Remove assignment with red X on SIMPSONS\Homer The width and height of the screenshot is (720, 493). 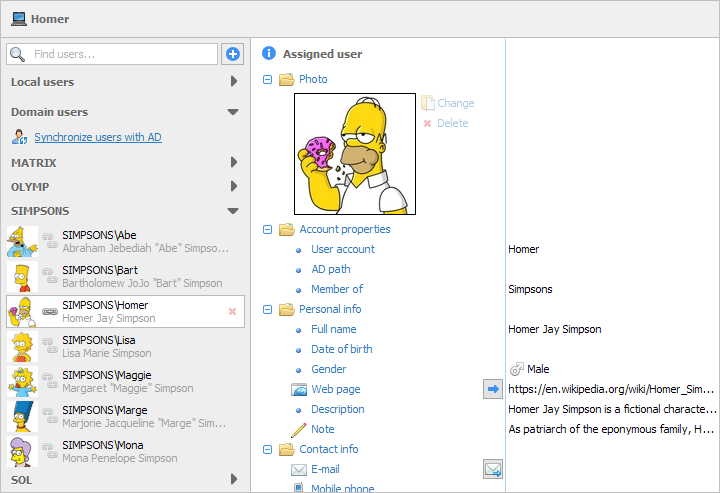(x=232, y=312)
